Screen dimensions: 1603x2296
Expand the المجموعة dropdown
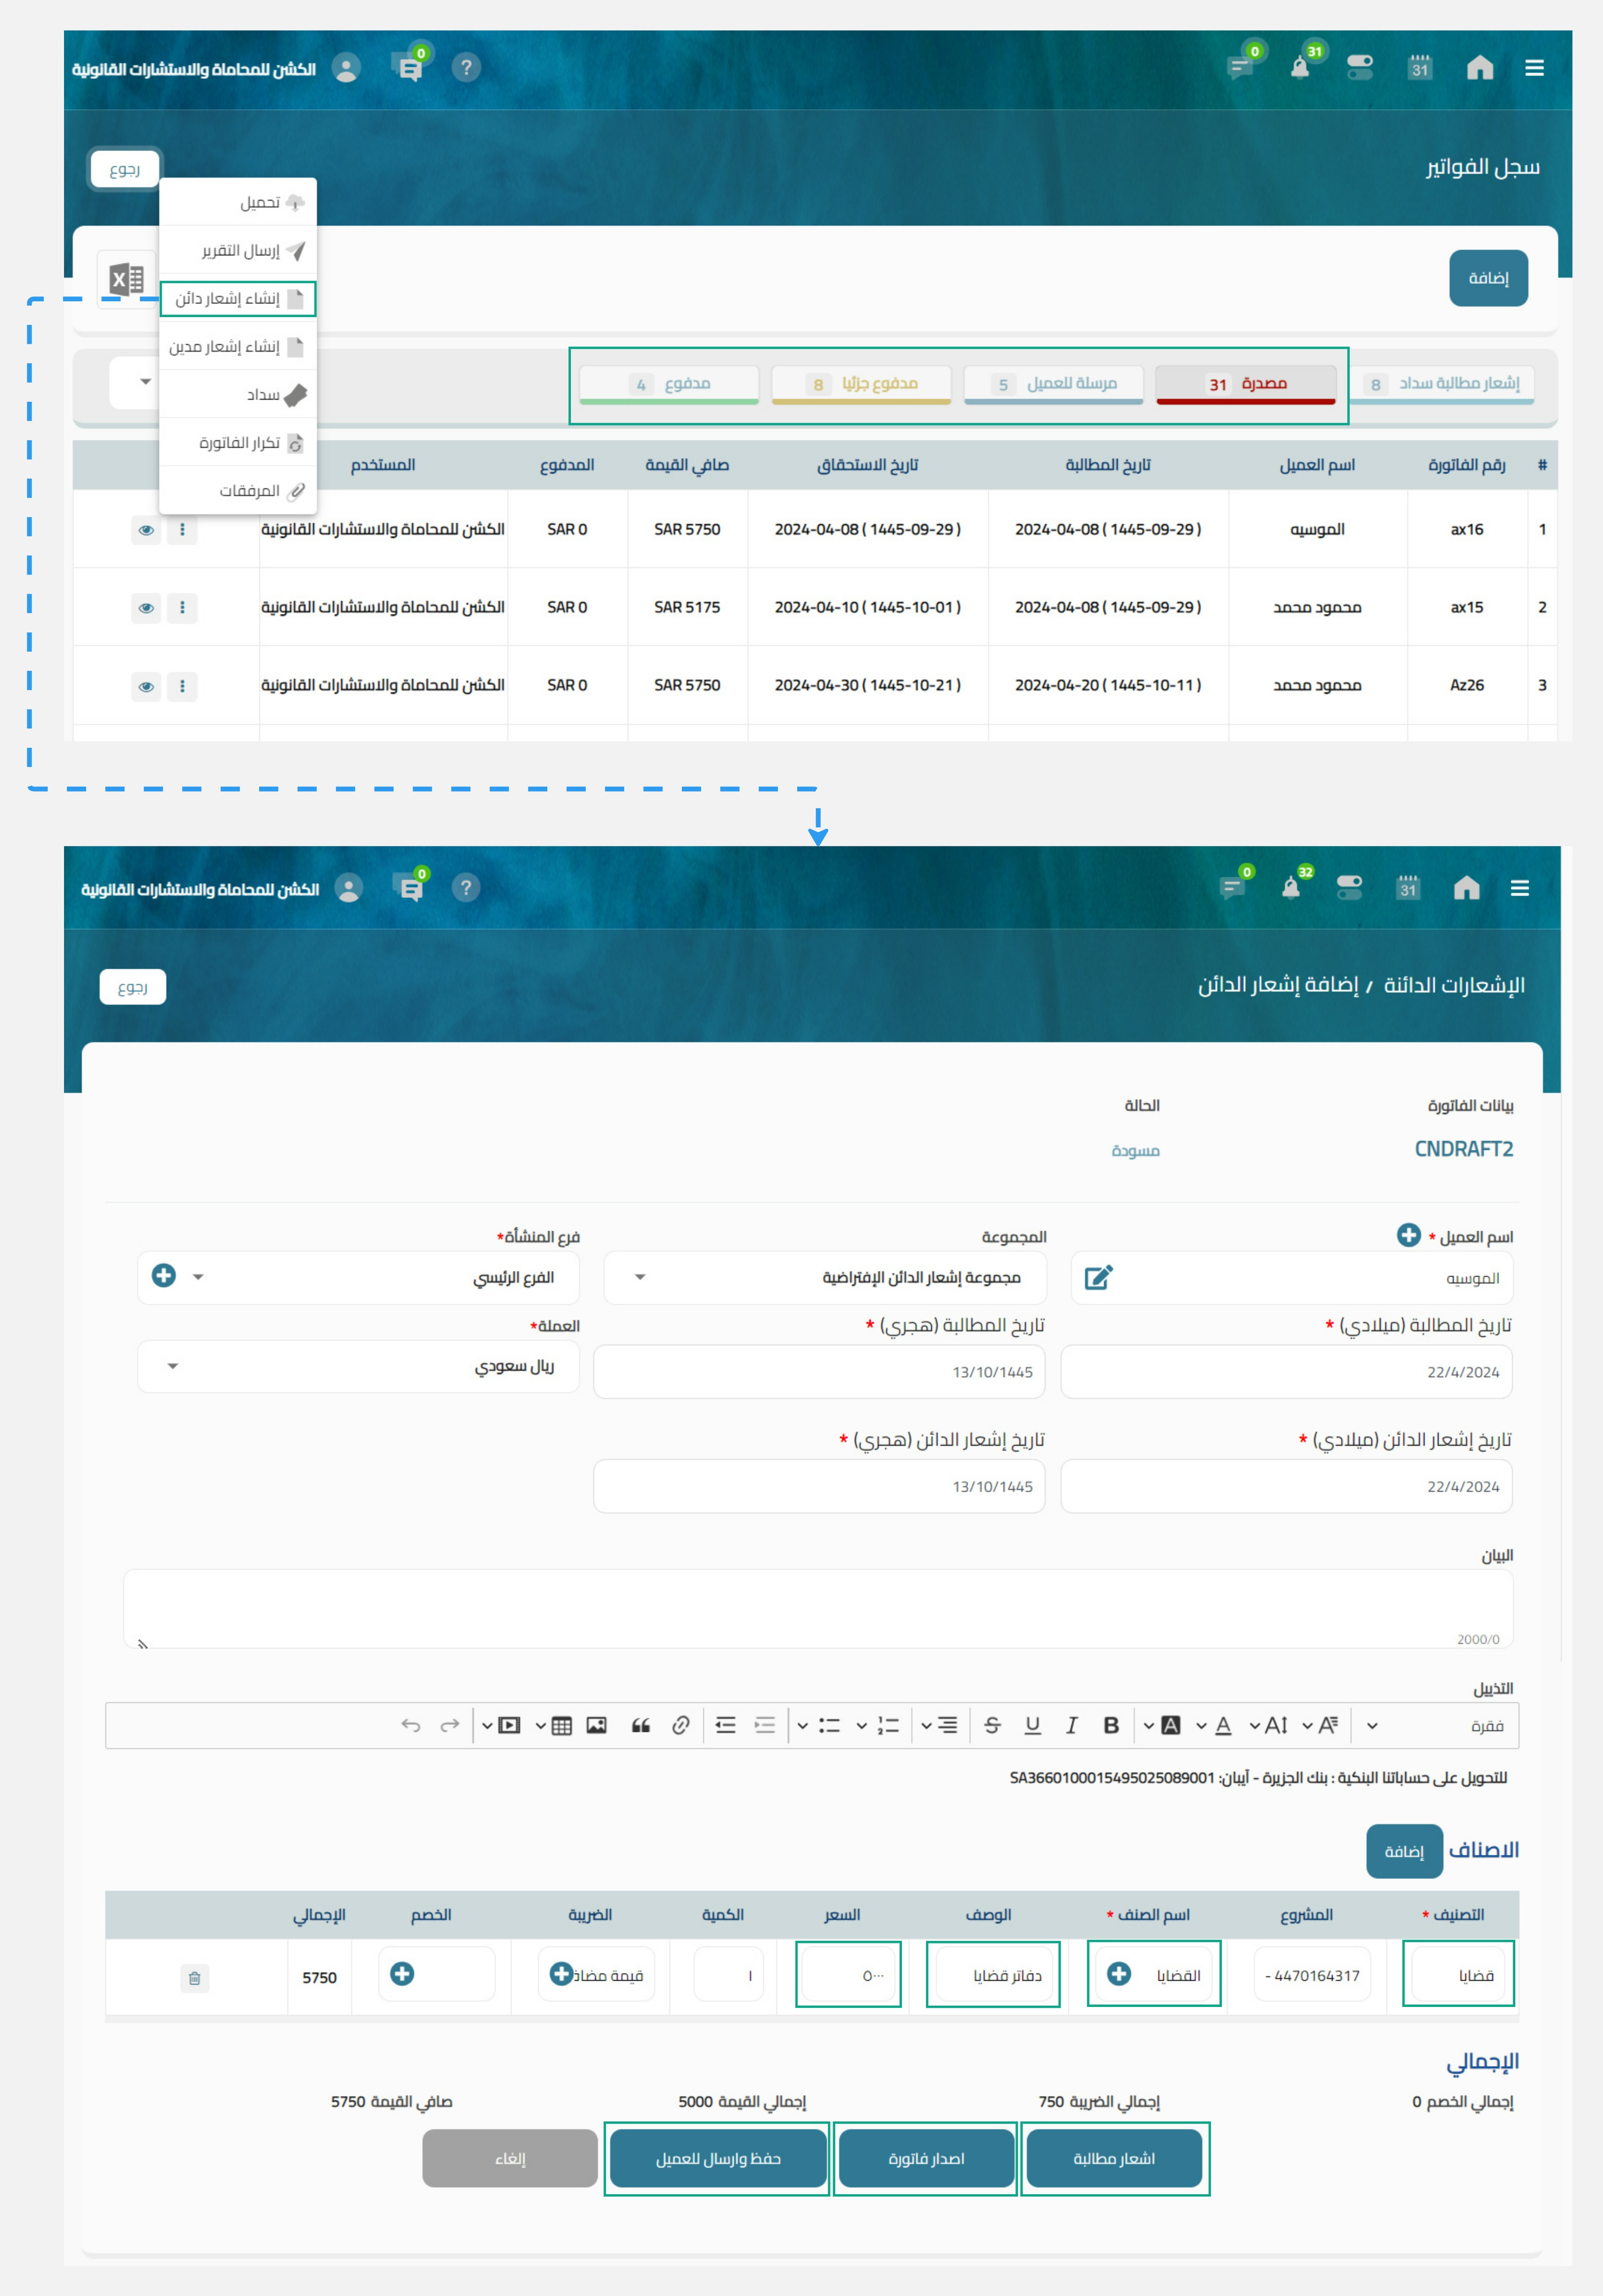click(640, 1277)
